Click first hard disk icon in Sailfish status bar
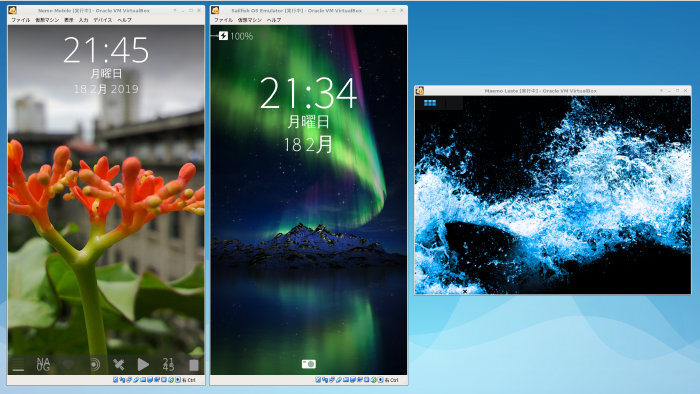This screenshot has height=394, width=700. point(318,380)
